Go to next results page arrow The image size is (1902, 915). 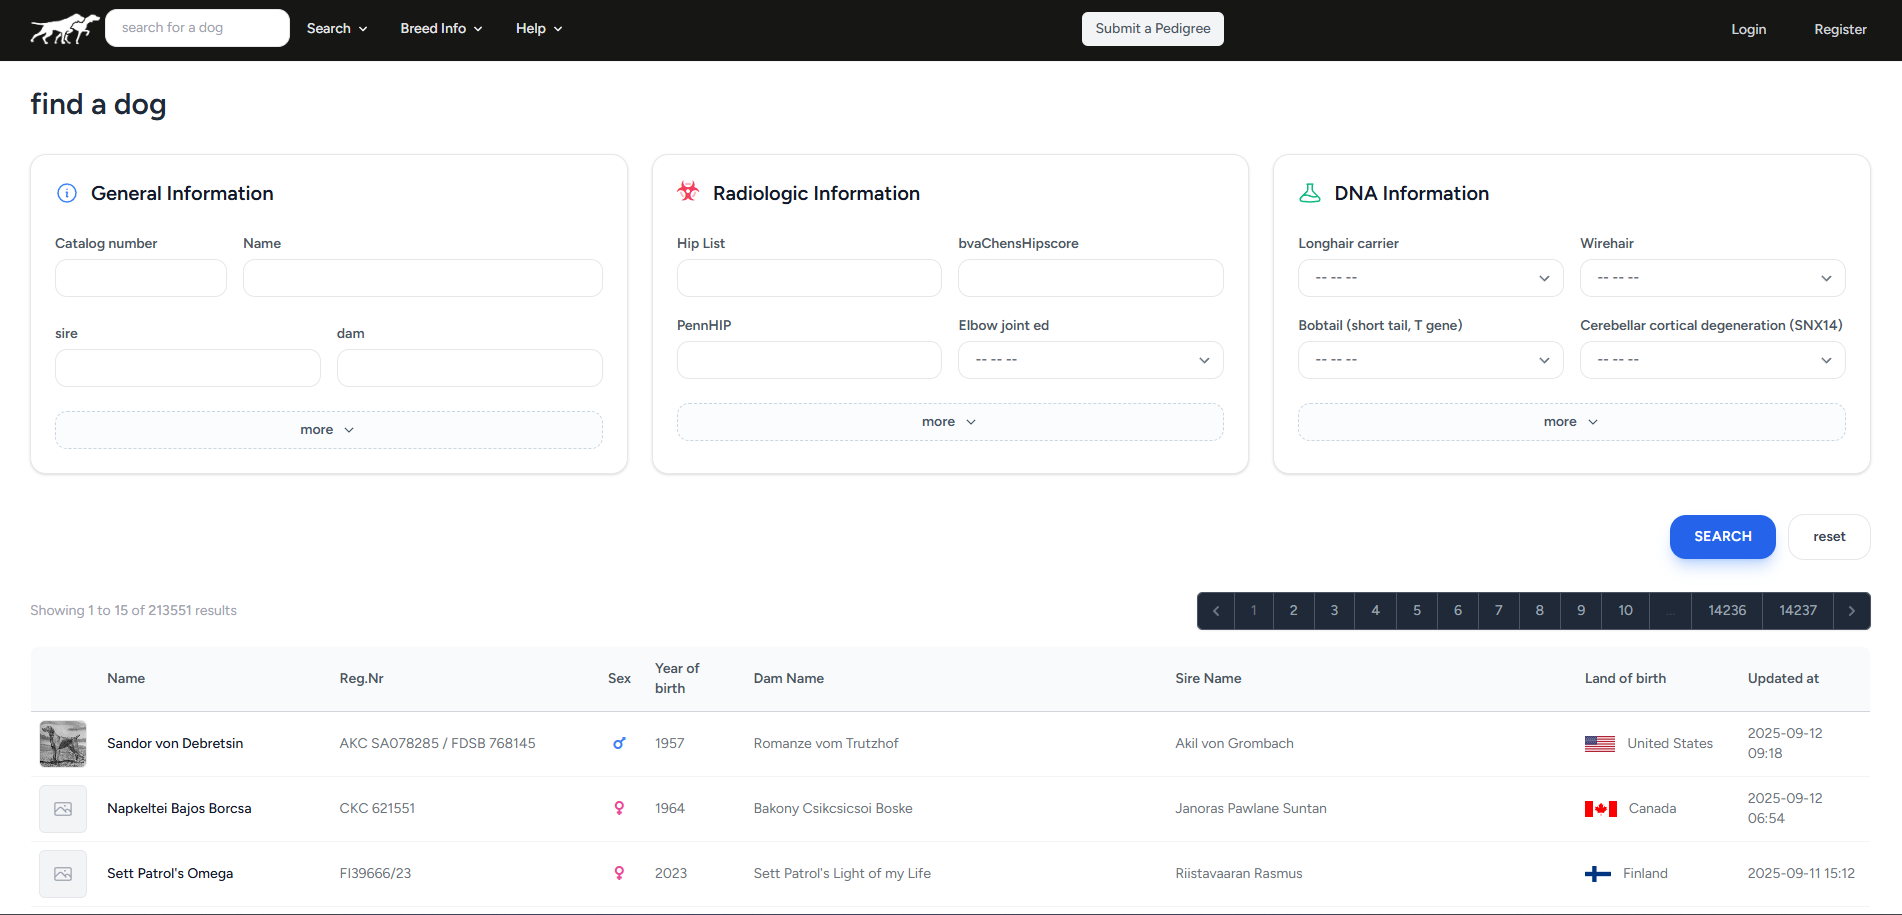1851,611
